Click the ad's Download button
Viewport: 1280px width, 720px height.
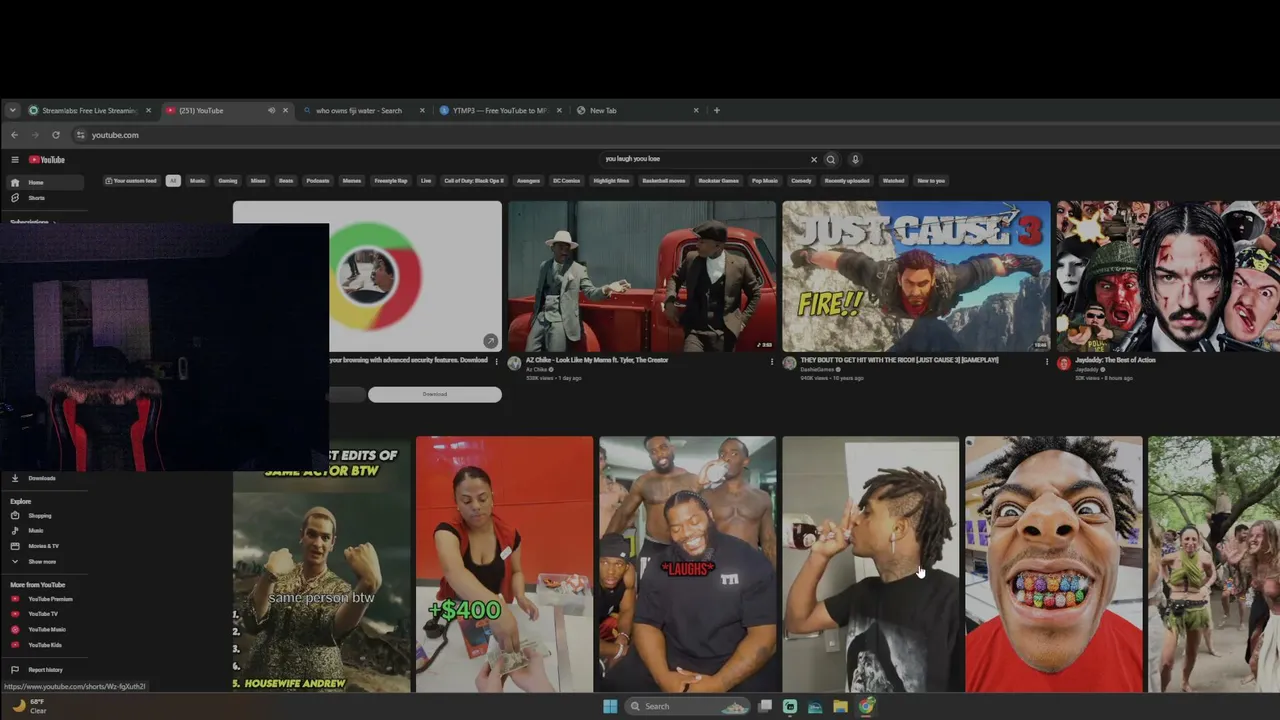tap(435, 394)
